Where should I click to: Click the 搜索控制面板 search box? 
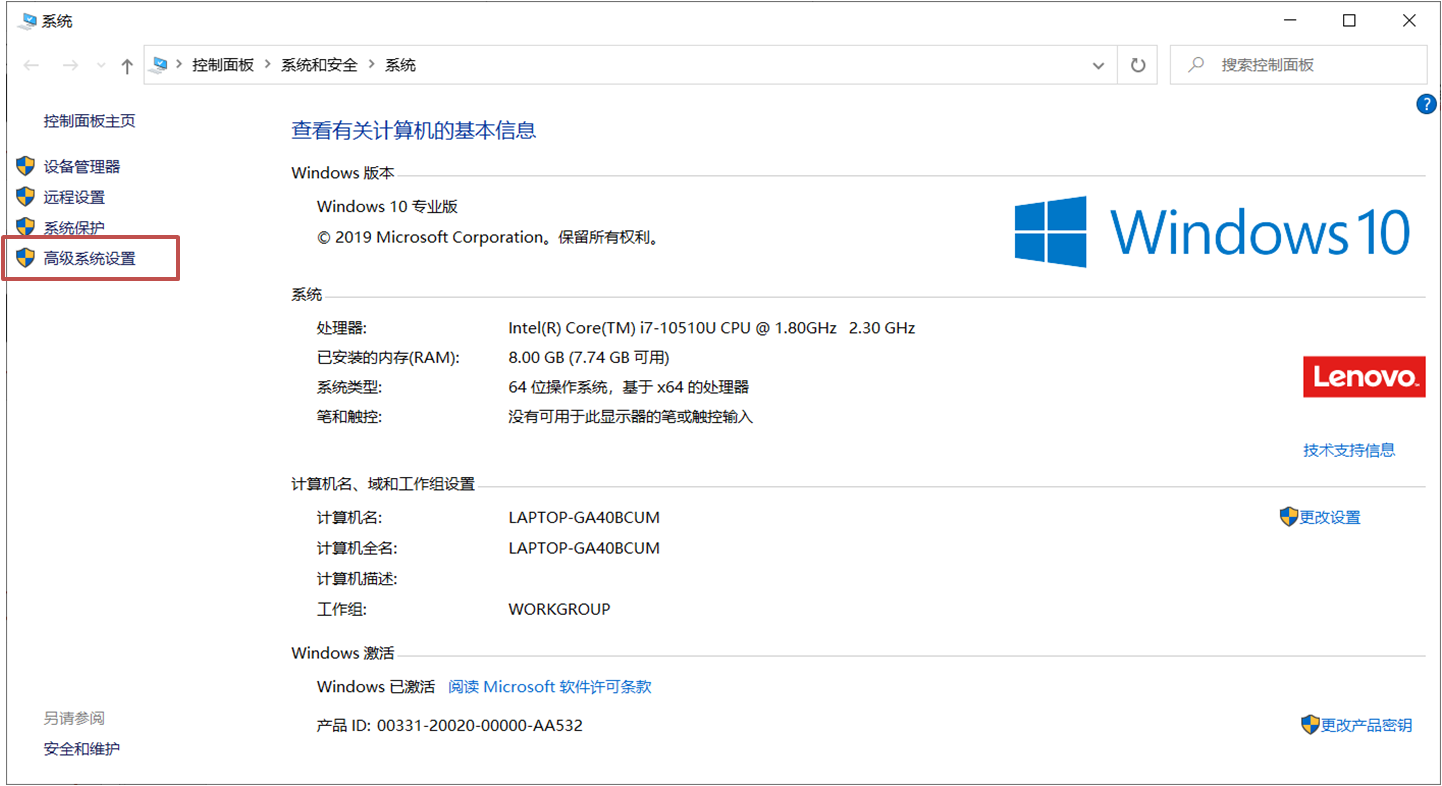pyautogui.click(x=1298, y=65)
